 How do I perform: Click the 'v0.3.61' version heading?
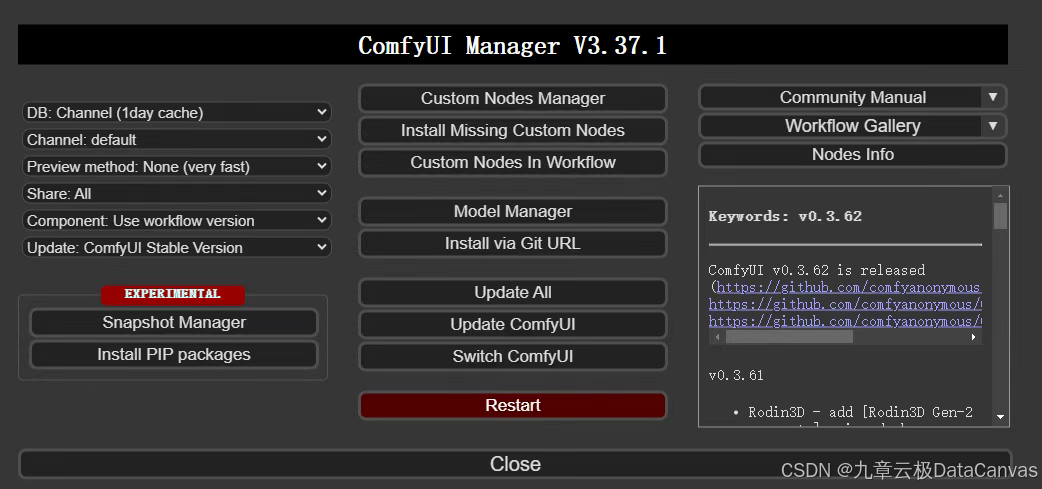coord(736,375)
